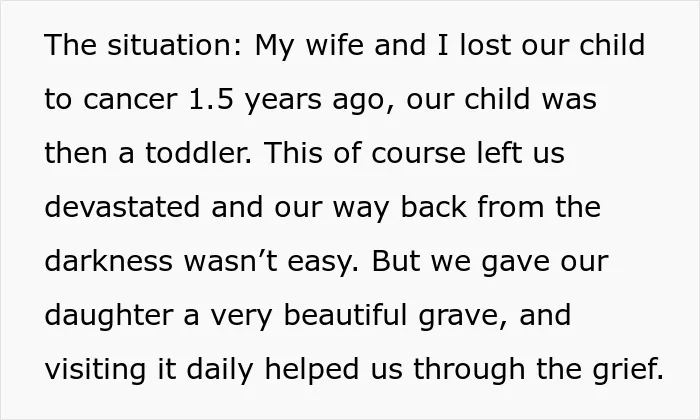Click the word "grief." ending the paragraph

click(628, 369)
